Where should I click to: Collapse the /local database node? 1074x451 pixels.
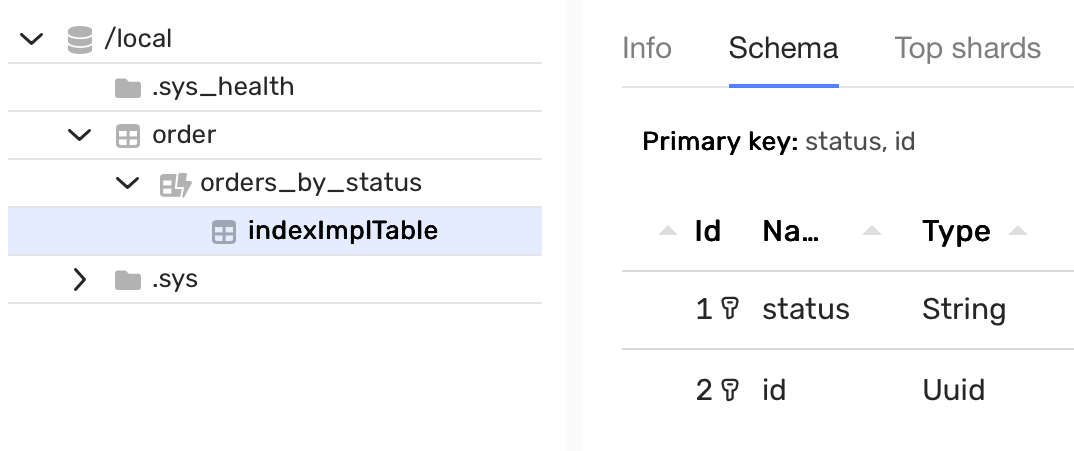coord(32,39)
